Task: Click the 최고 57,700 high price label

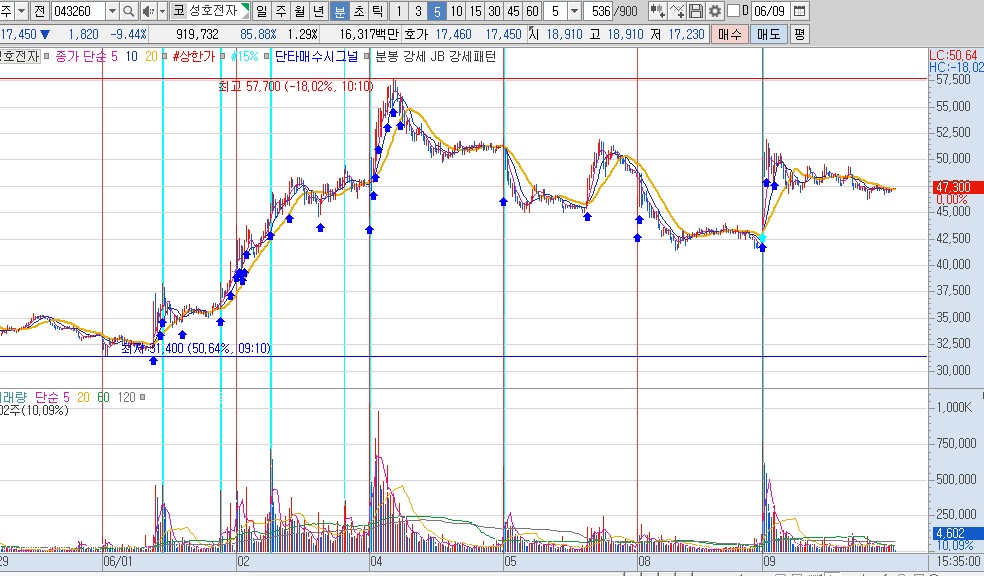Action: 296,86
